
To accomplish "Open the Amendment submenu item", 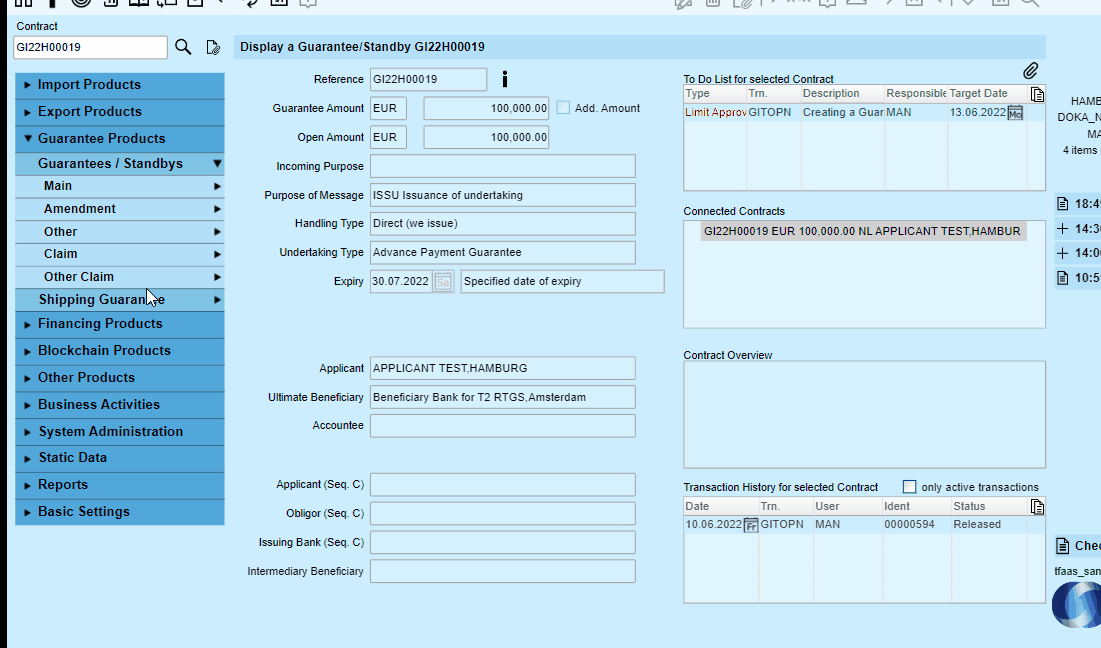I will (x=120, y=209).
